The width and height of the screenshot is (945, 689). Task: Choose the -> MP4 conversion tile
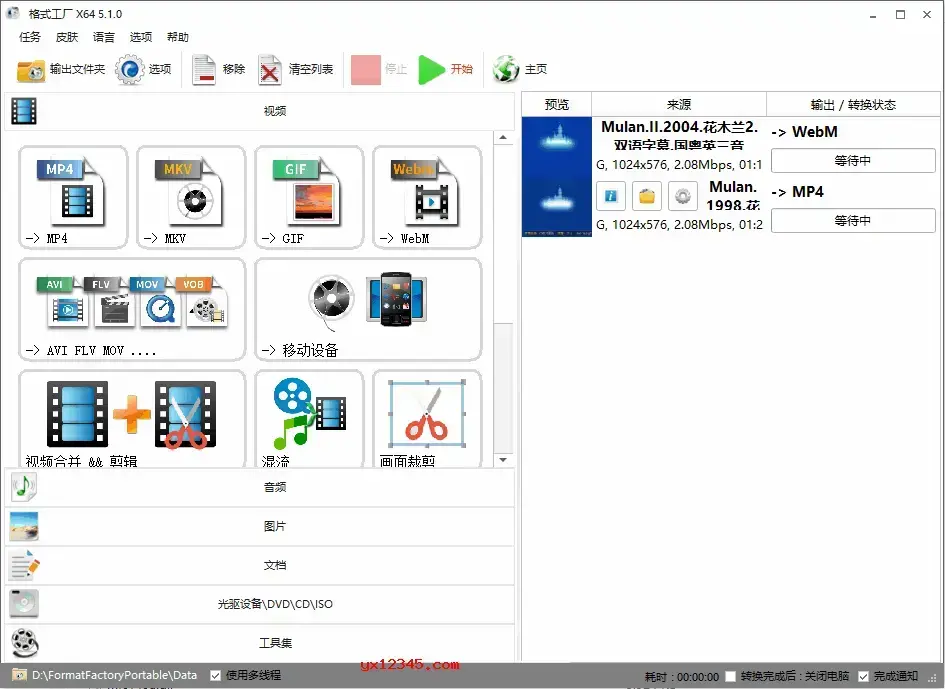click(x=73, y=197)
